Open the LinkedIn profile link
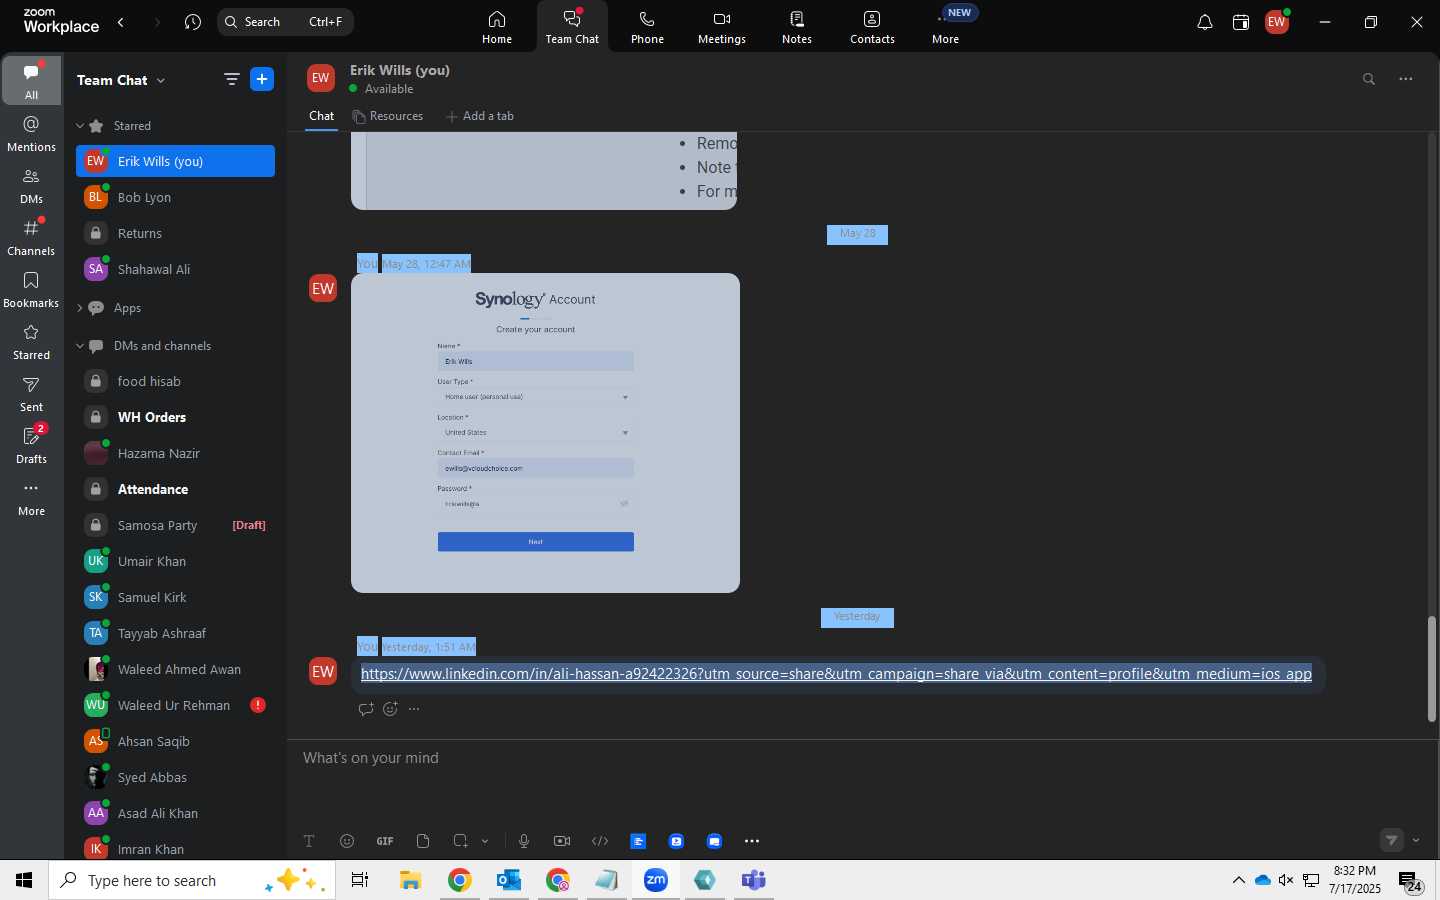1440x900 pixels. tap(836, 674)
